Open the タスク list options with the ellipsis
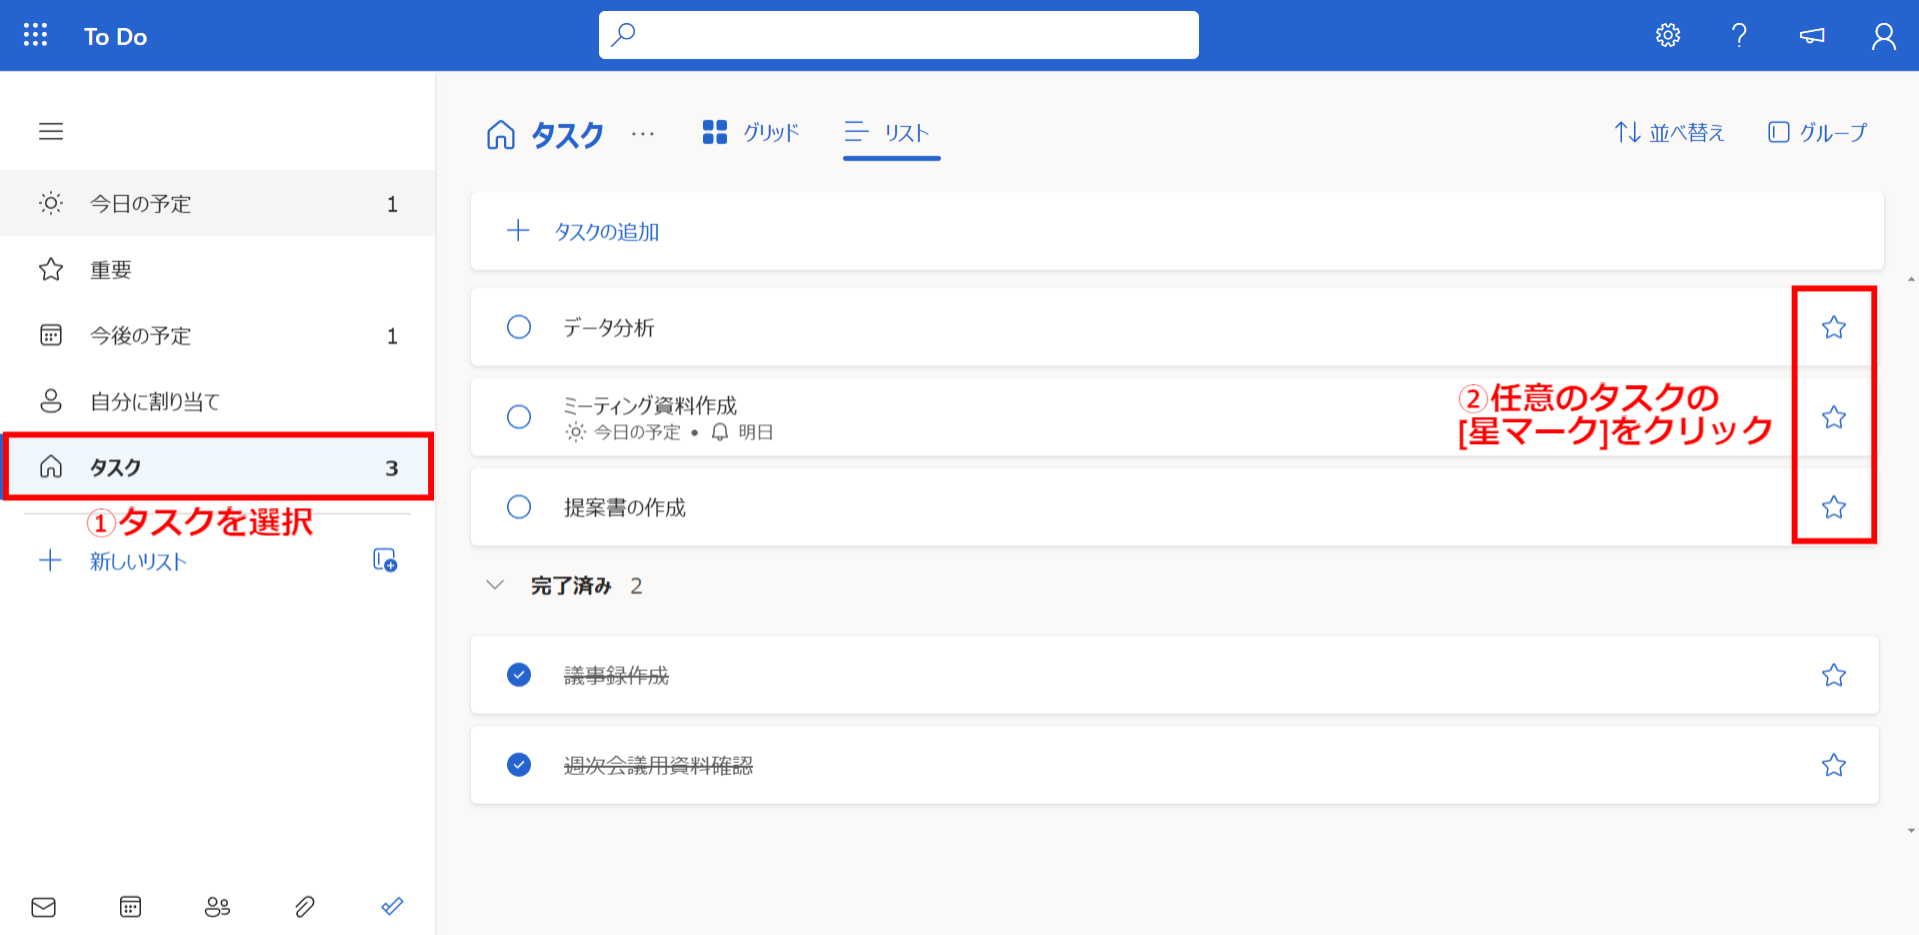Viewport: 1919px width, 935px height. pos(643,134)
